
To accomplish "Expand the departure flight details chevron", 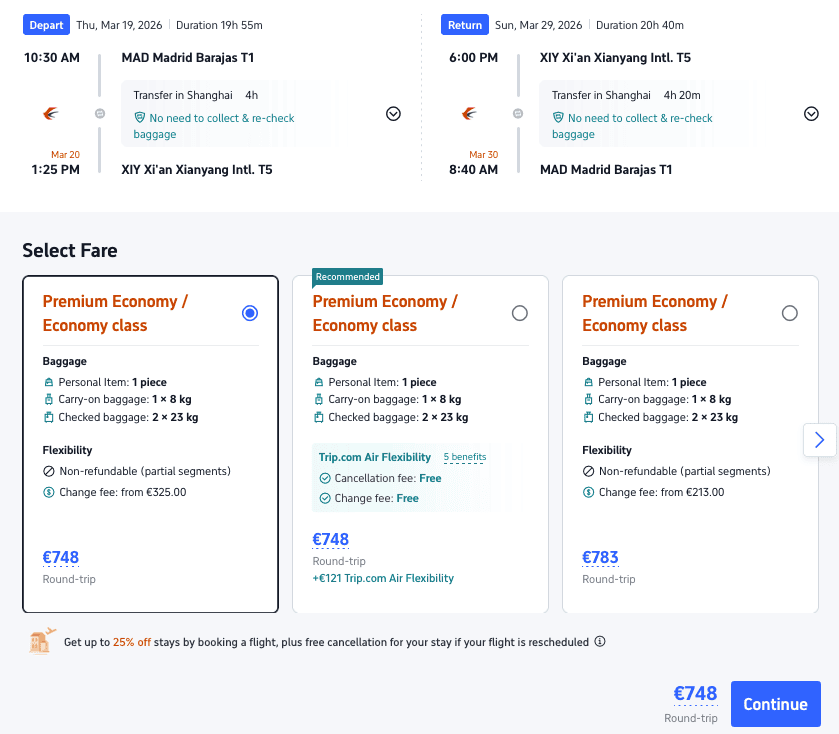I will 393,114.
